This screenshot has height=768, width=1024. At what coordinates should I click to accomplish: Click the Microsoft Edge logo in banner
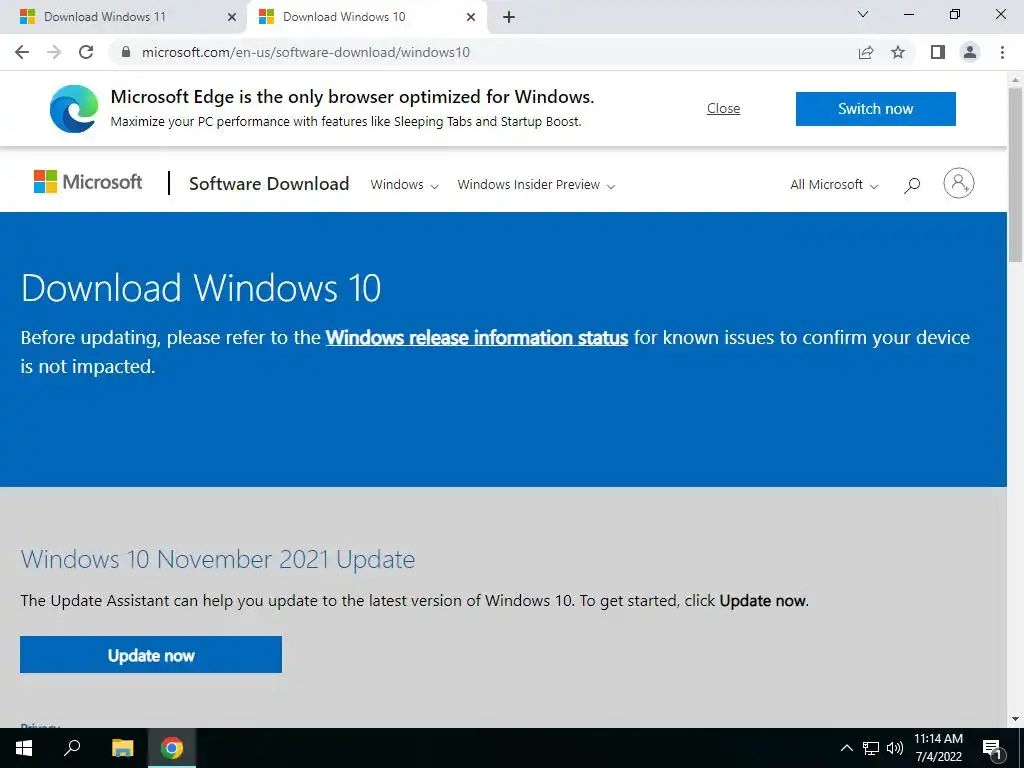point(74,108)
